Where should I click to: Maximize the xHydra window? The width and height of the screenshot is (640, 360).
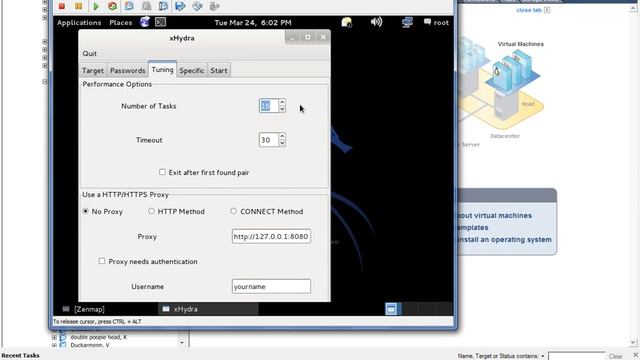pyautogui.click(x=308, y=37)
